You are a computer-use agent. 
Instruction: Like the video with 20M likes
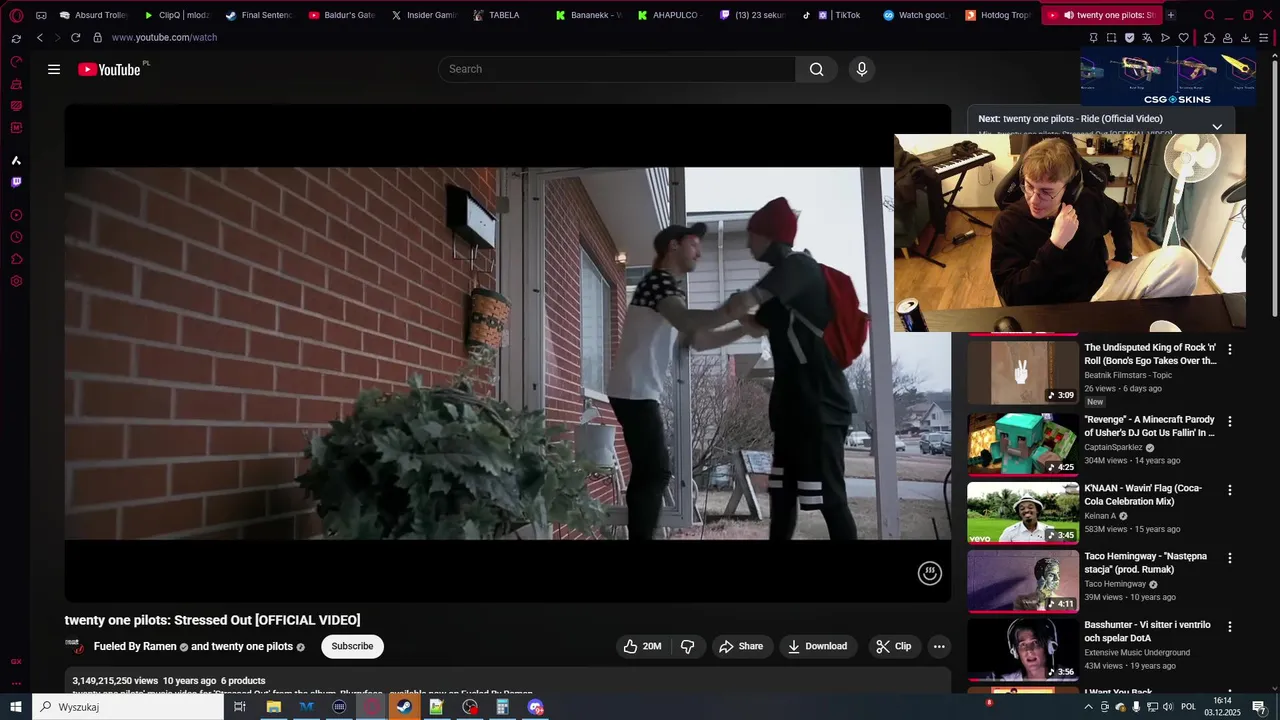[x=642, y=646]
